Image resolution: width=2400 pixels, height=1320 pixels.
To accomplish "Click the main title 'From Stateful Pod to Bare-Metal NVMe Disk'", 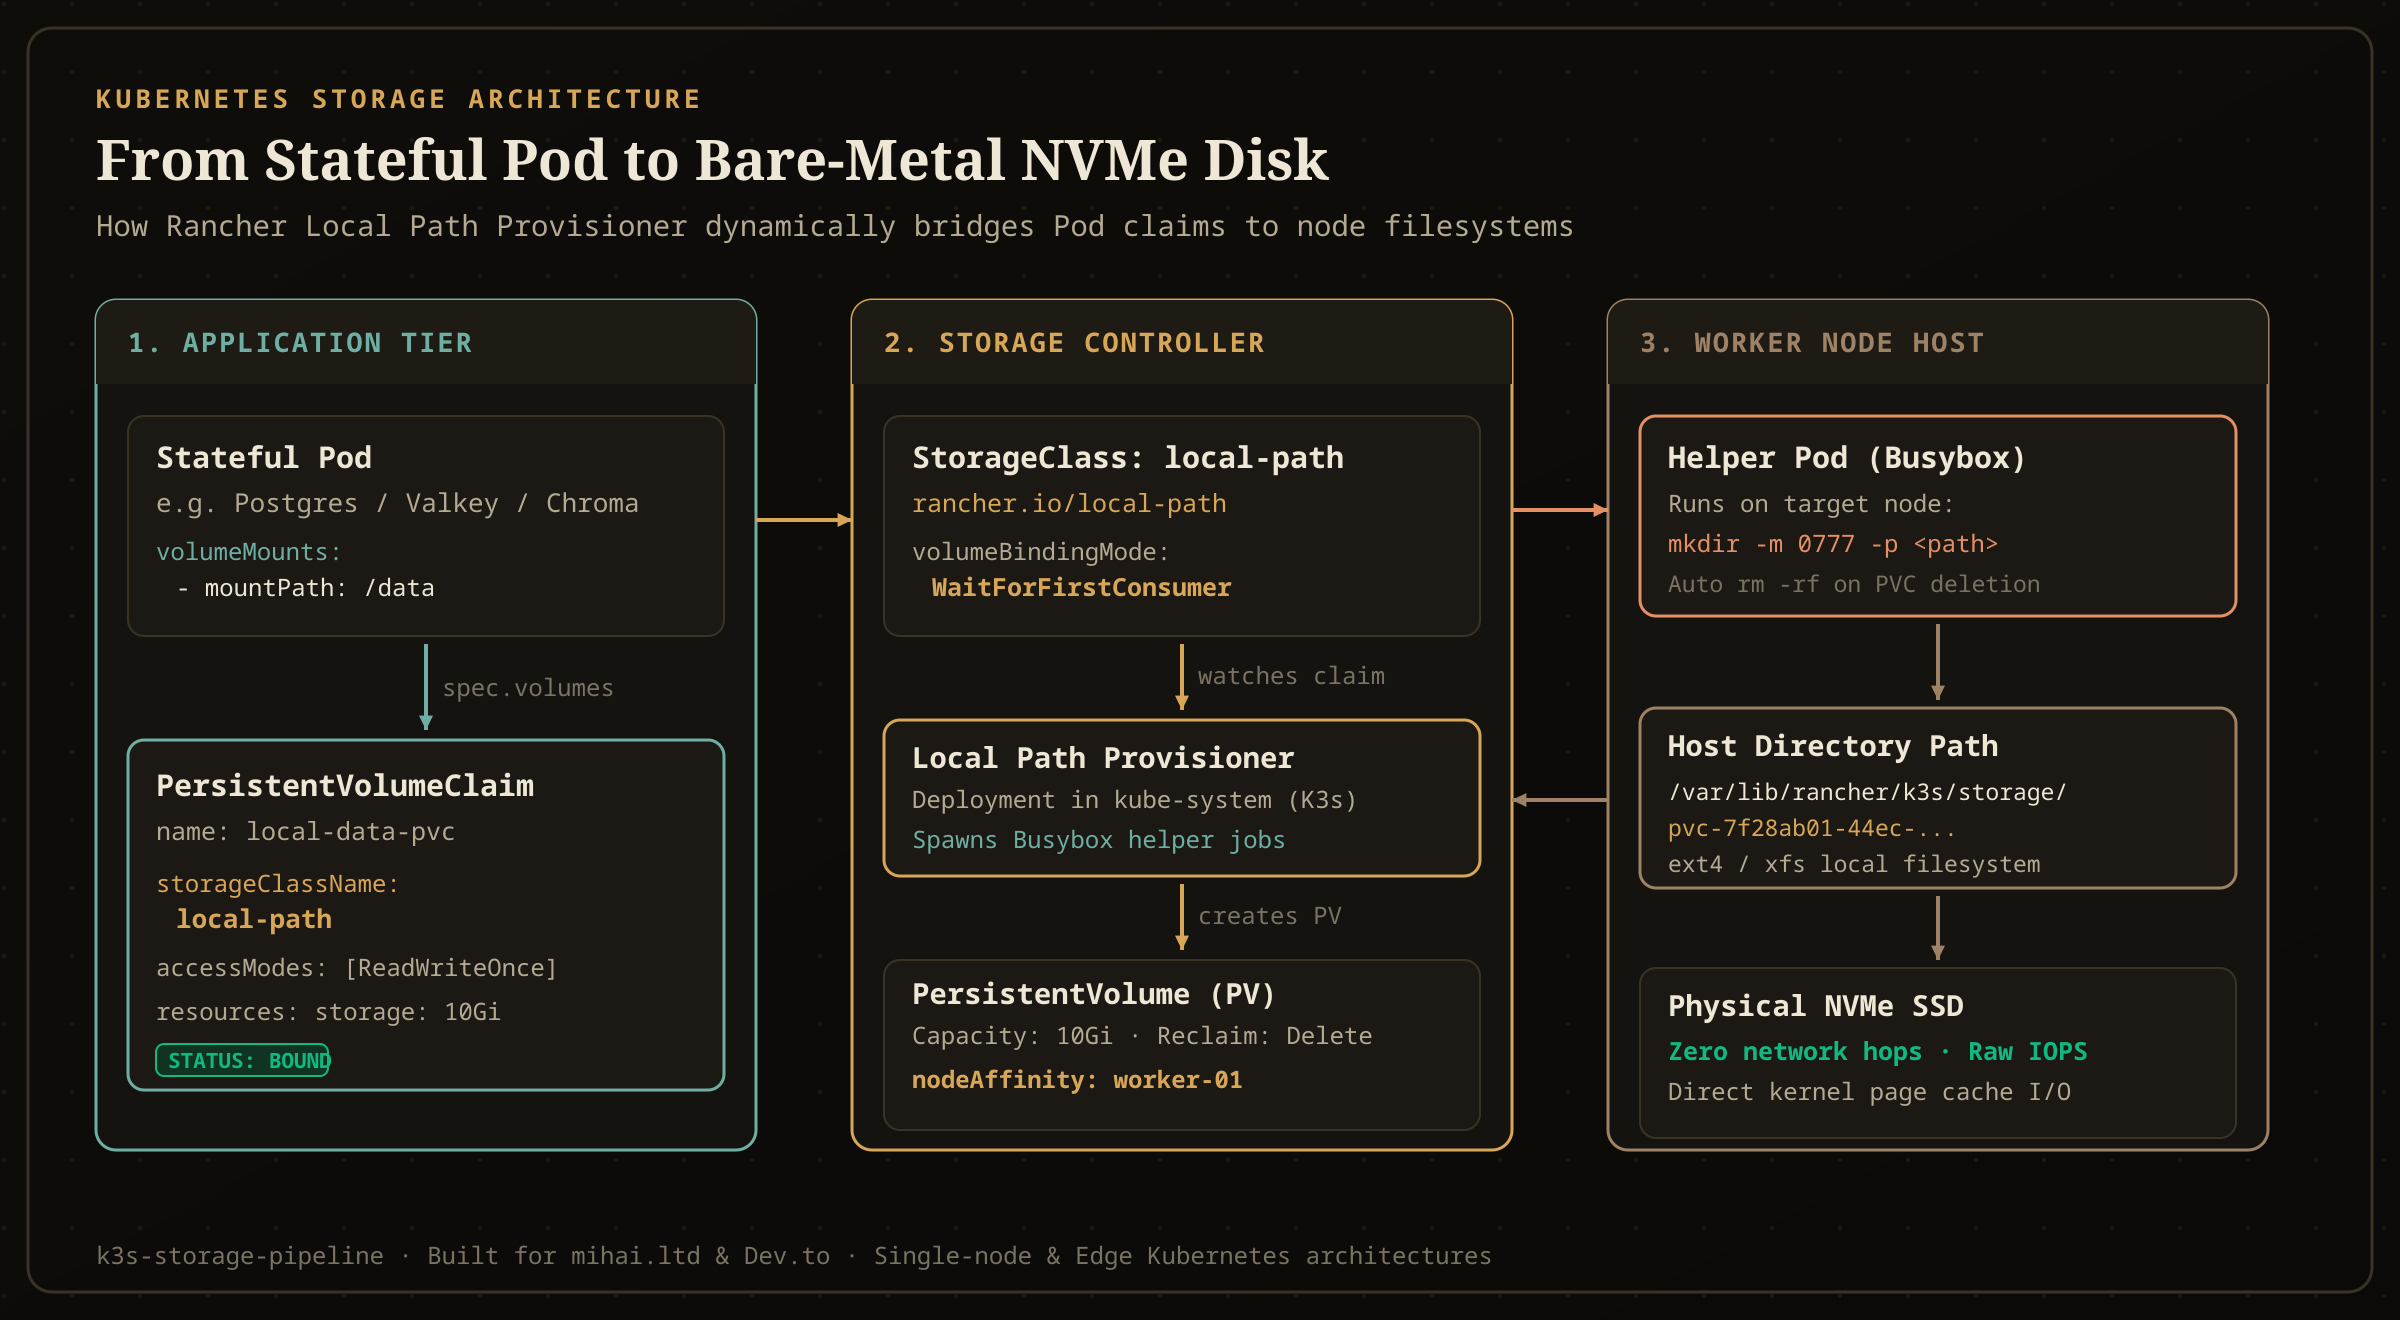I will pyautogui.click(x=712, y=160).
